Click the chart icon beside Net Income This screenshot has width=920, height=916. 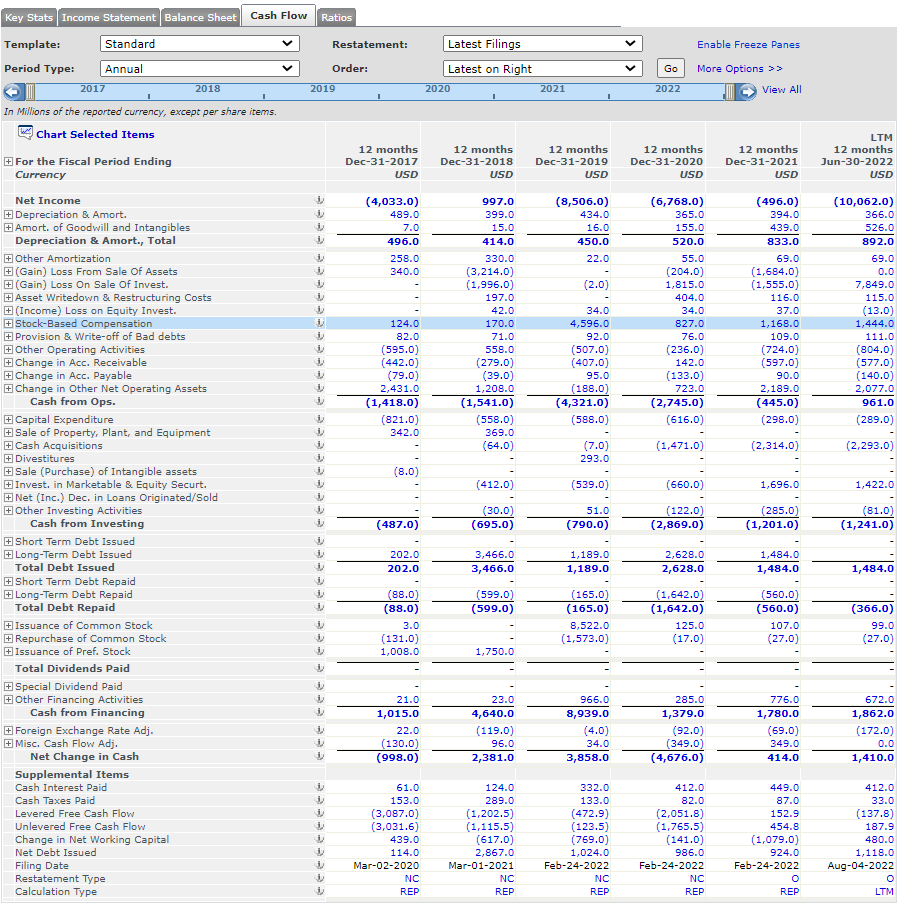[318, 200]
